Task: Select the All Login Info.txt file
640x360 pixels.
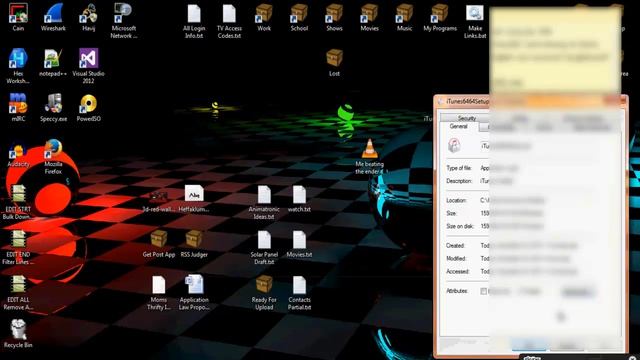Action: pyautogui.click(x=194, y=20)
